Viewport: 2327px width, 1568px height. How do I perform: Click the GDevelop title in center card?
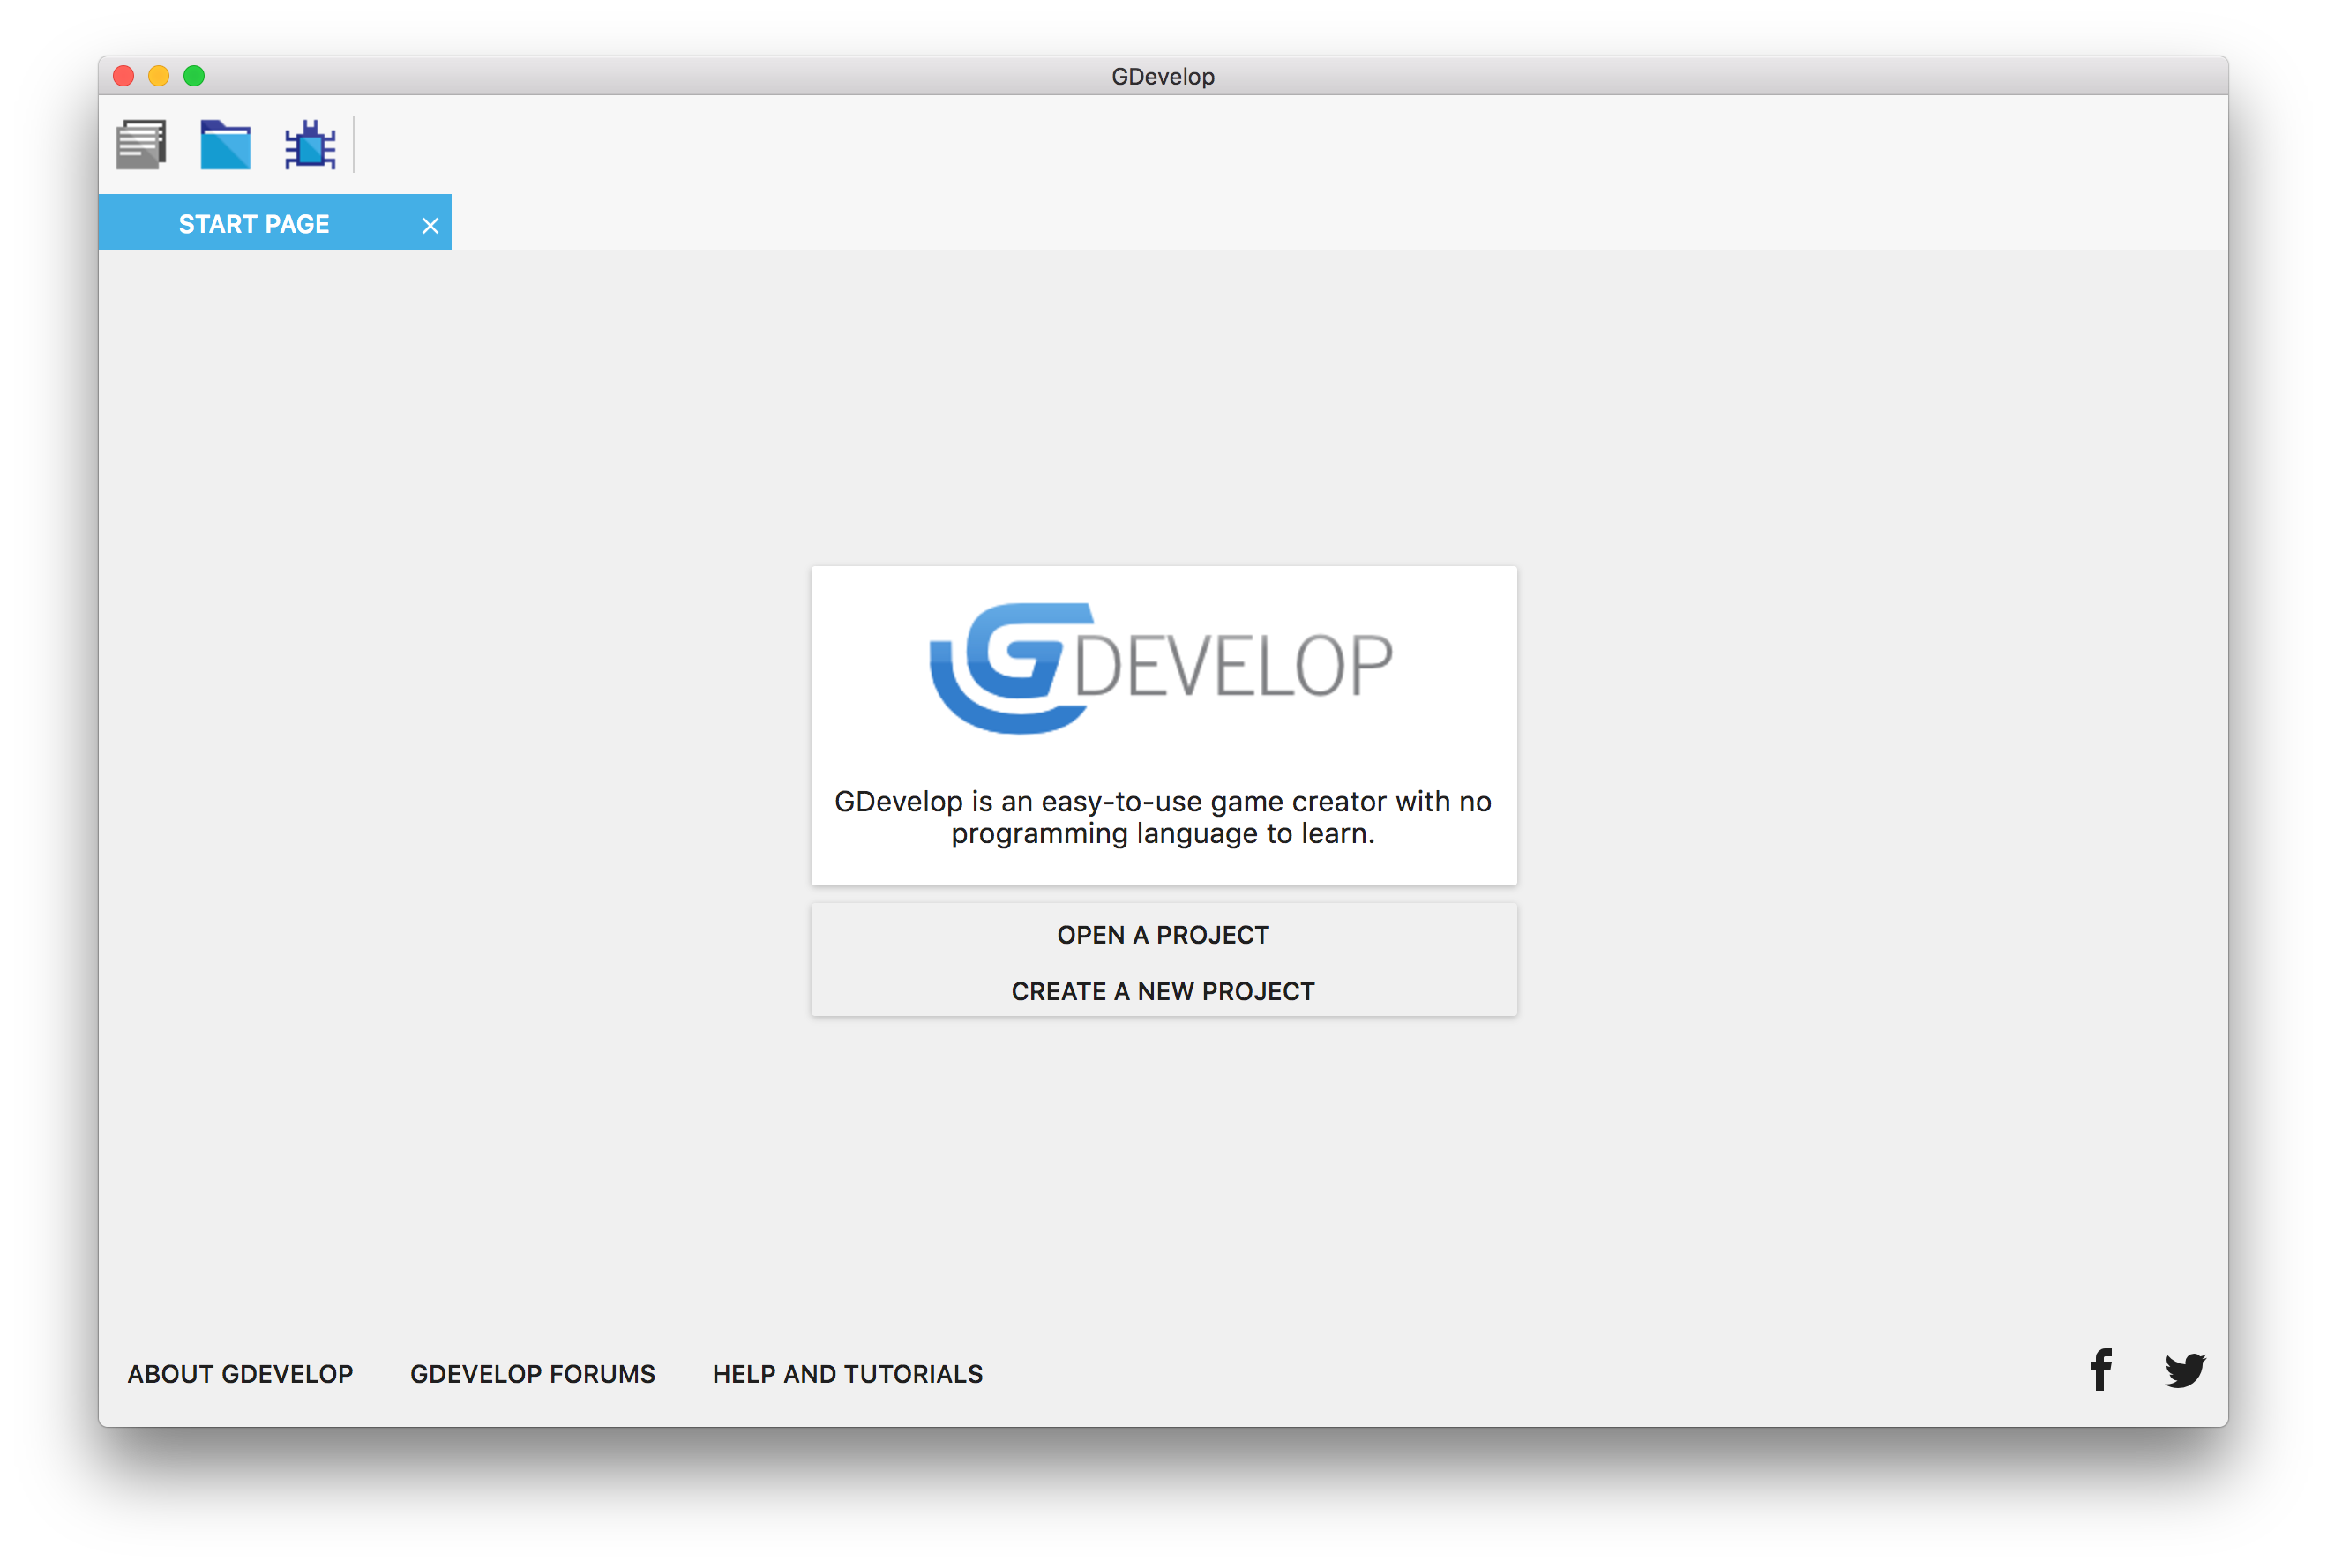(1163, 672)
